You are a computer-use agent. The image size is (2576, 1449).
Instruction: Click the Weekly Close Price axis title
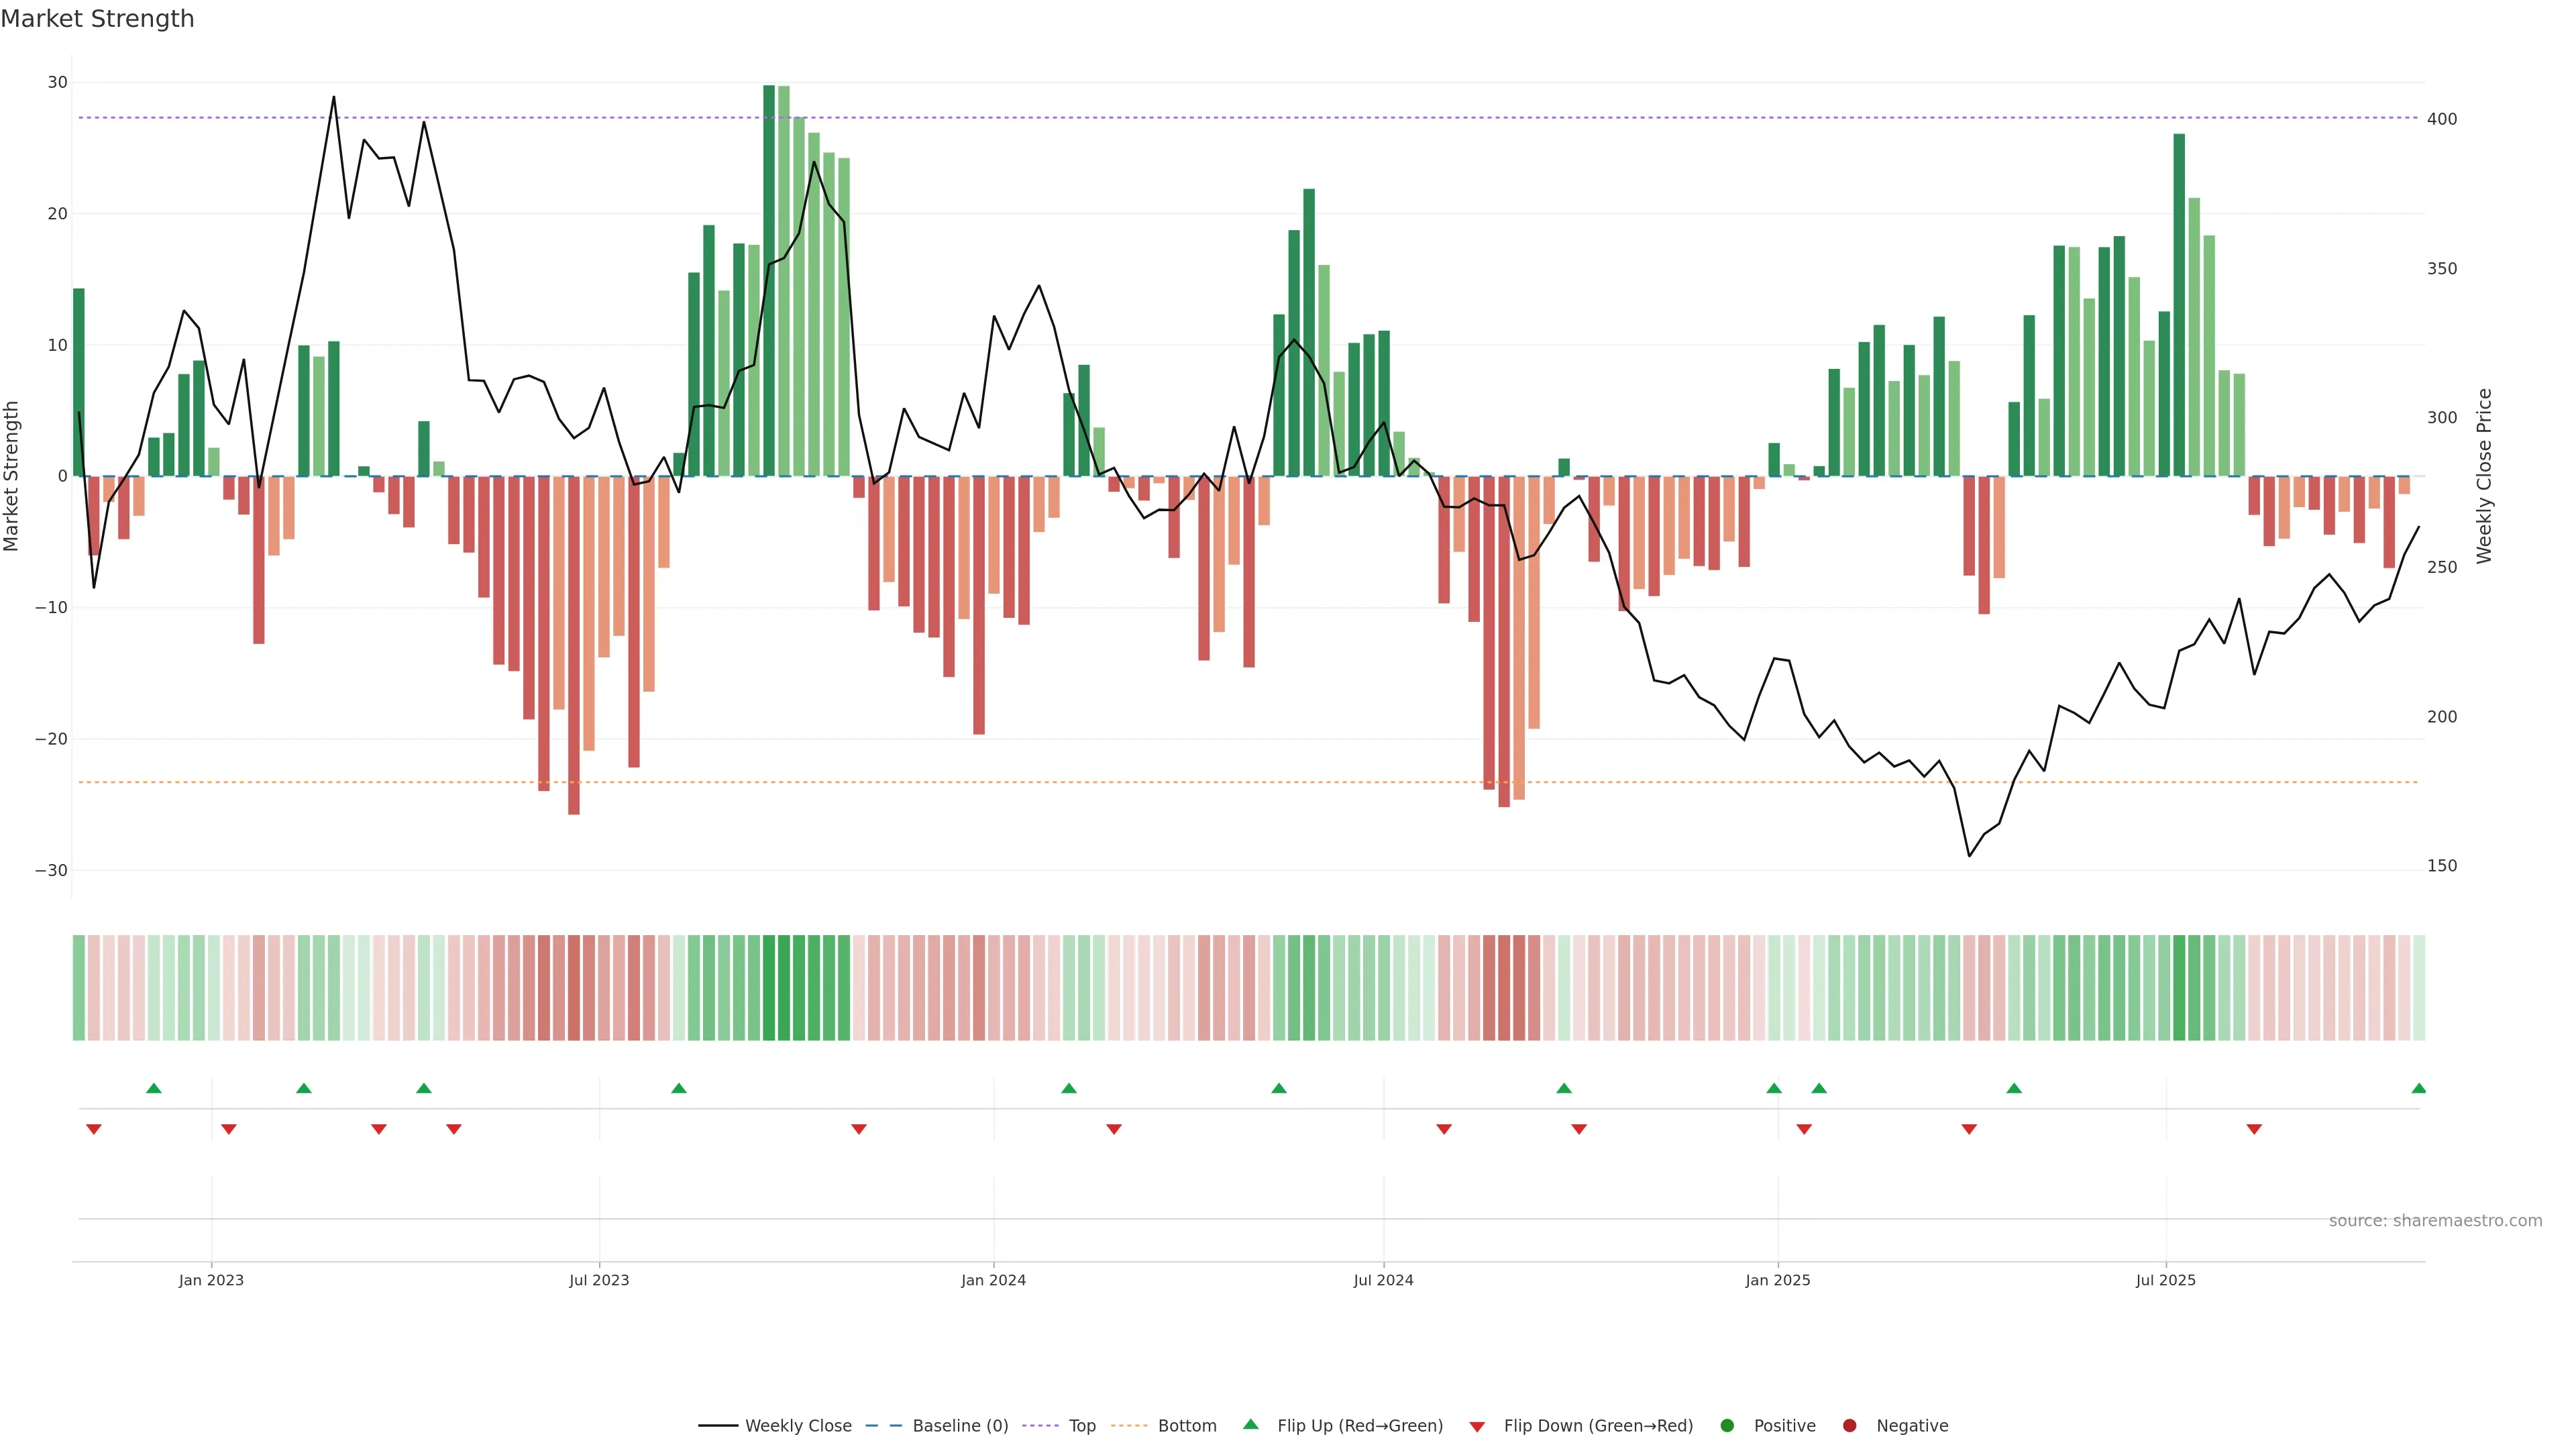click(2484, 476)
